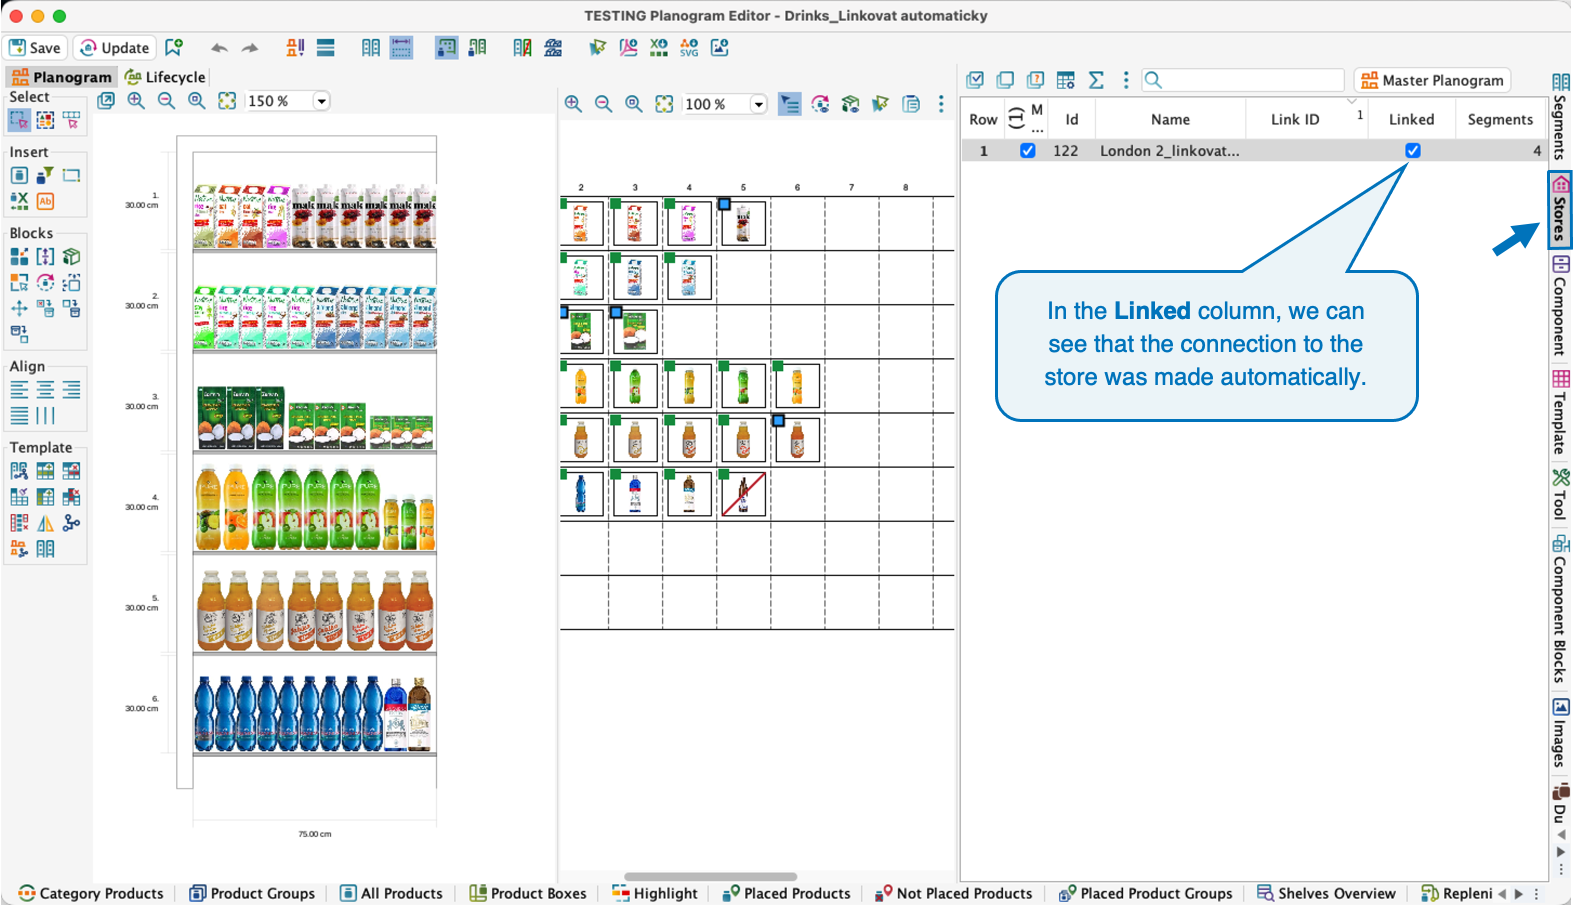Select the London 2_linkovat store row
This screenshot has width=1574, height=906.
click(x=1254, y=151)
